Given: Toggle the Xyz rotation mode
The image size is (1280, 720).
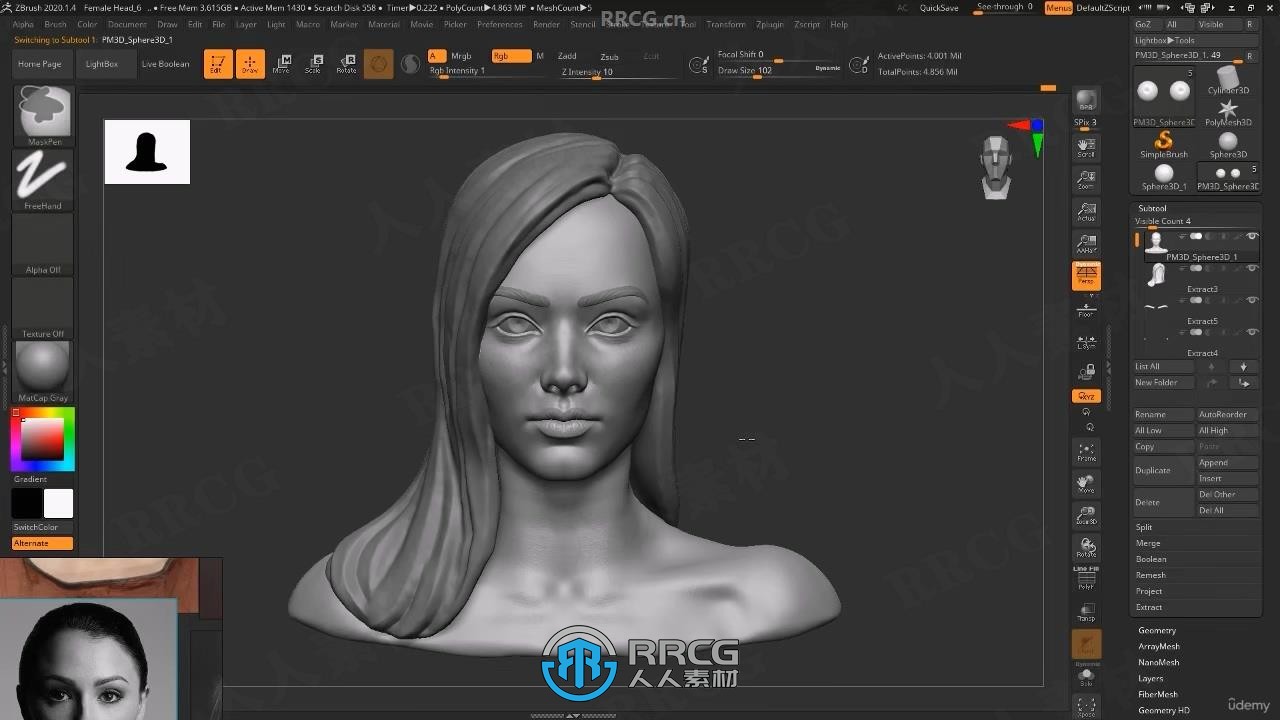Looking at the screenshot, I should pos(1086,396).
